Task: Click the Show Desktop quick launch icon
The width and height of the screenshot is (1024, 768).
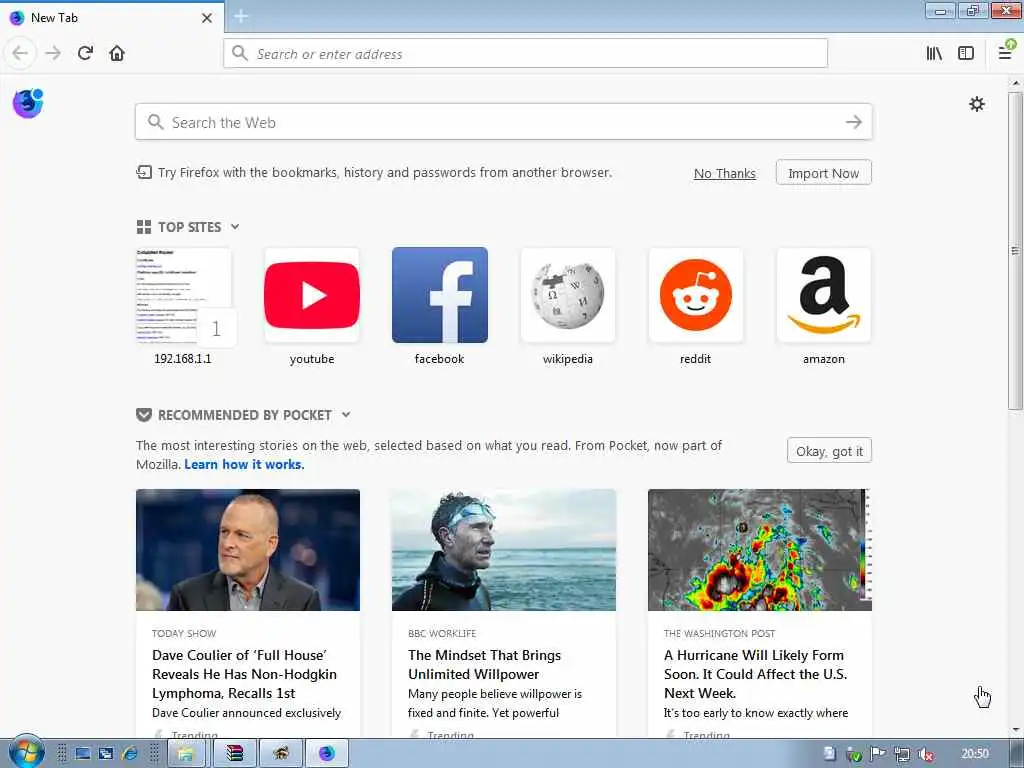Action: click(x=82, y=754)
